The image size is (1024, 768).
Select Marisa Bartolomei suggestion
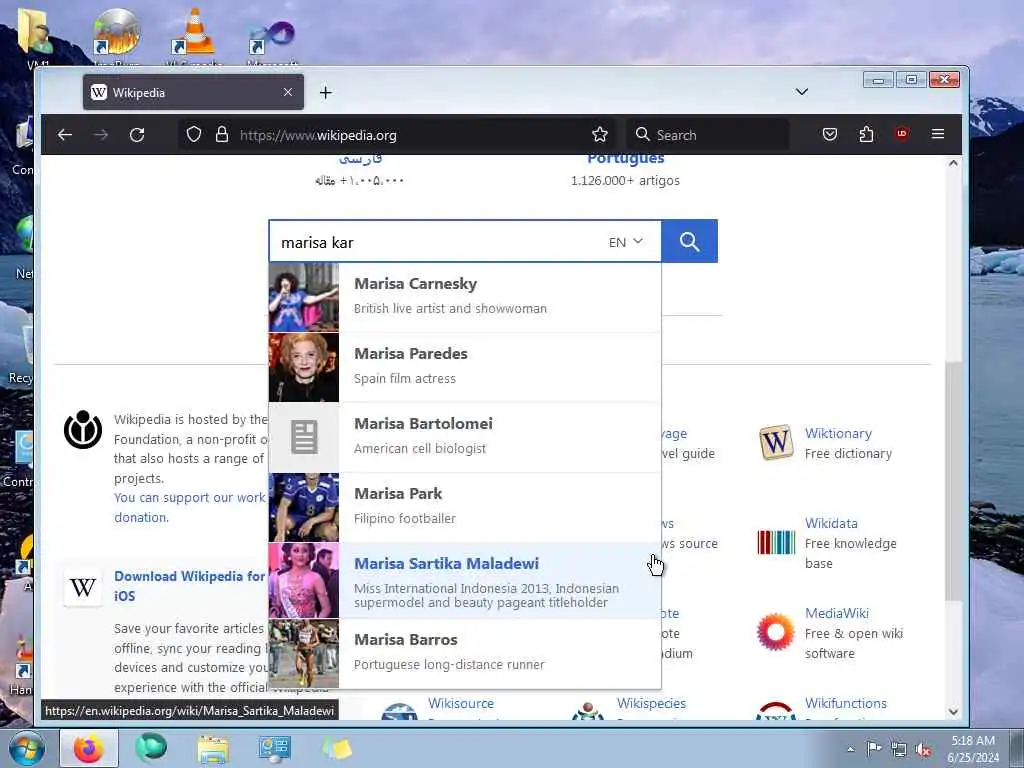tap(465, 437)
